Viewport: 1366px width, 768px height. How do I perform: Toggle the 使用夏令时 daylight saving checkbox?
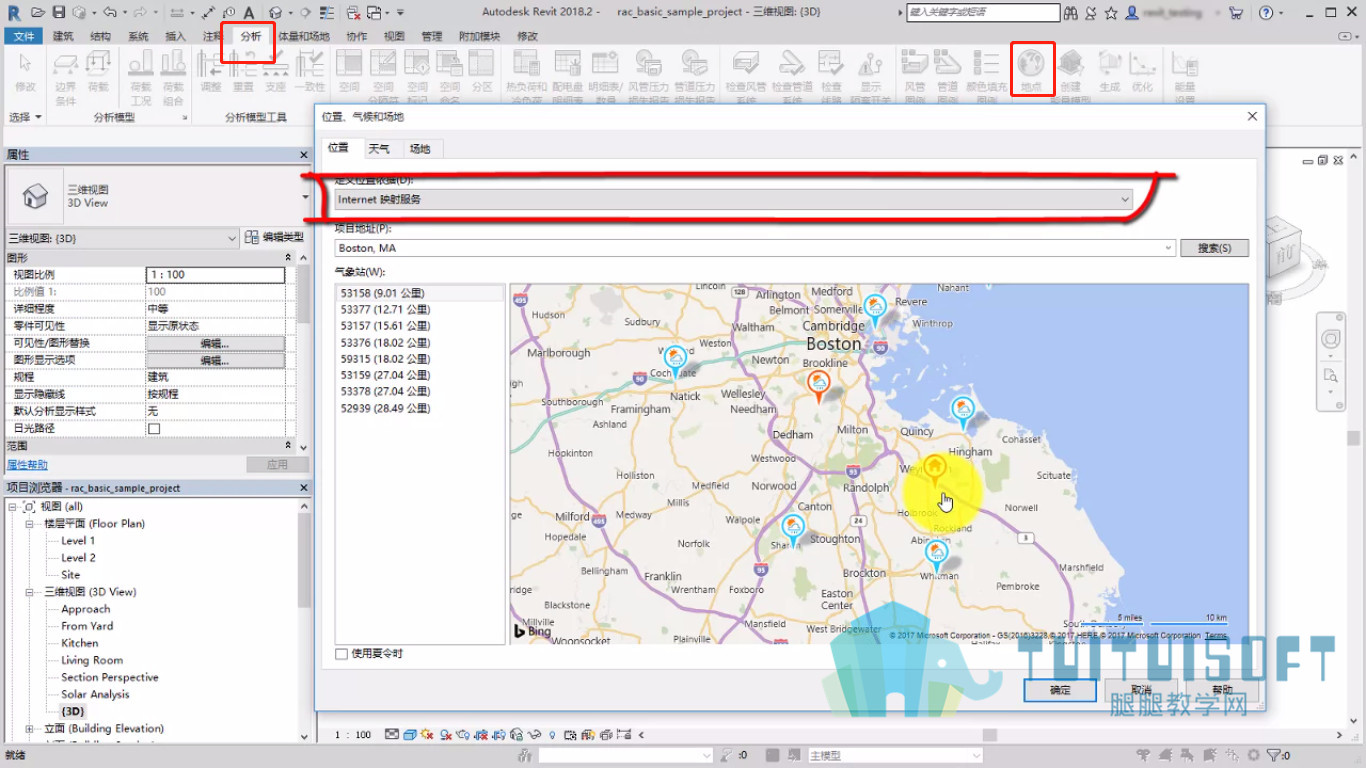coord(342,654)
